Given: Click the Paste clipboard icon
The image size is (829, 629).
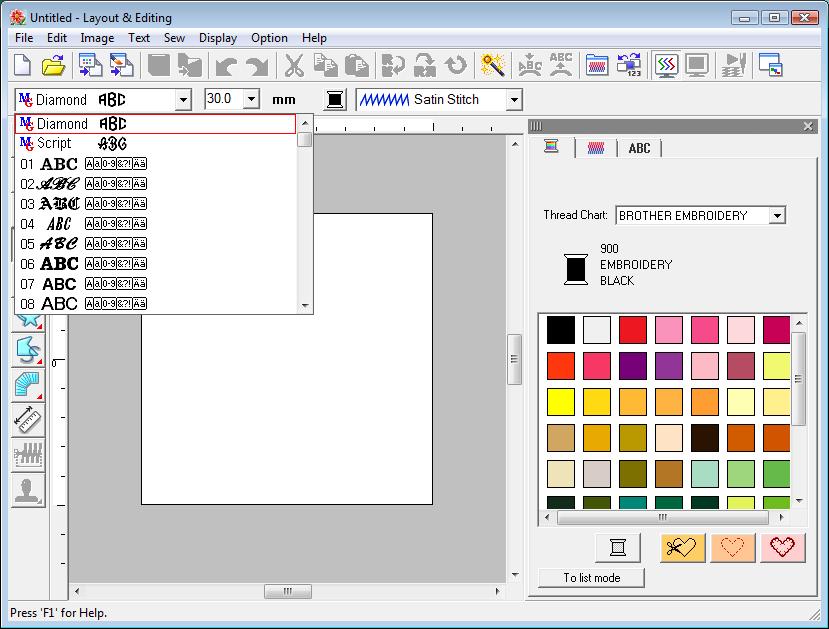Looking at the screenshot, I should pos(357,65).
